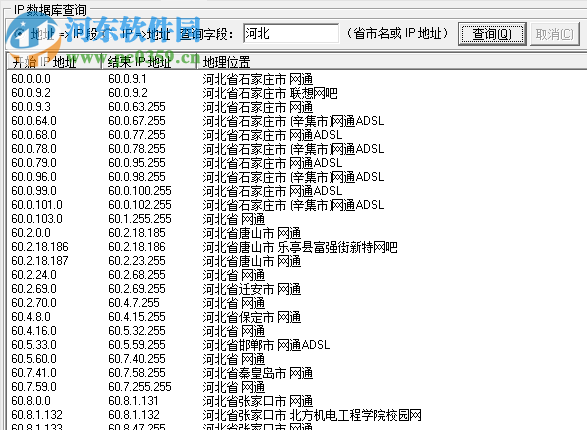Select start IP cell 60.4.8.0
Screen dimensions: 587x430
pos(31,317)
